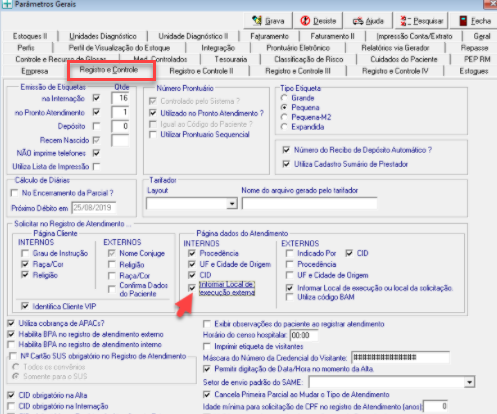This screenshot has width=497, height=414.
Task: Open Registro e Controle III tab
Action: pyautogui.click(x=298, y=71)
